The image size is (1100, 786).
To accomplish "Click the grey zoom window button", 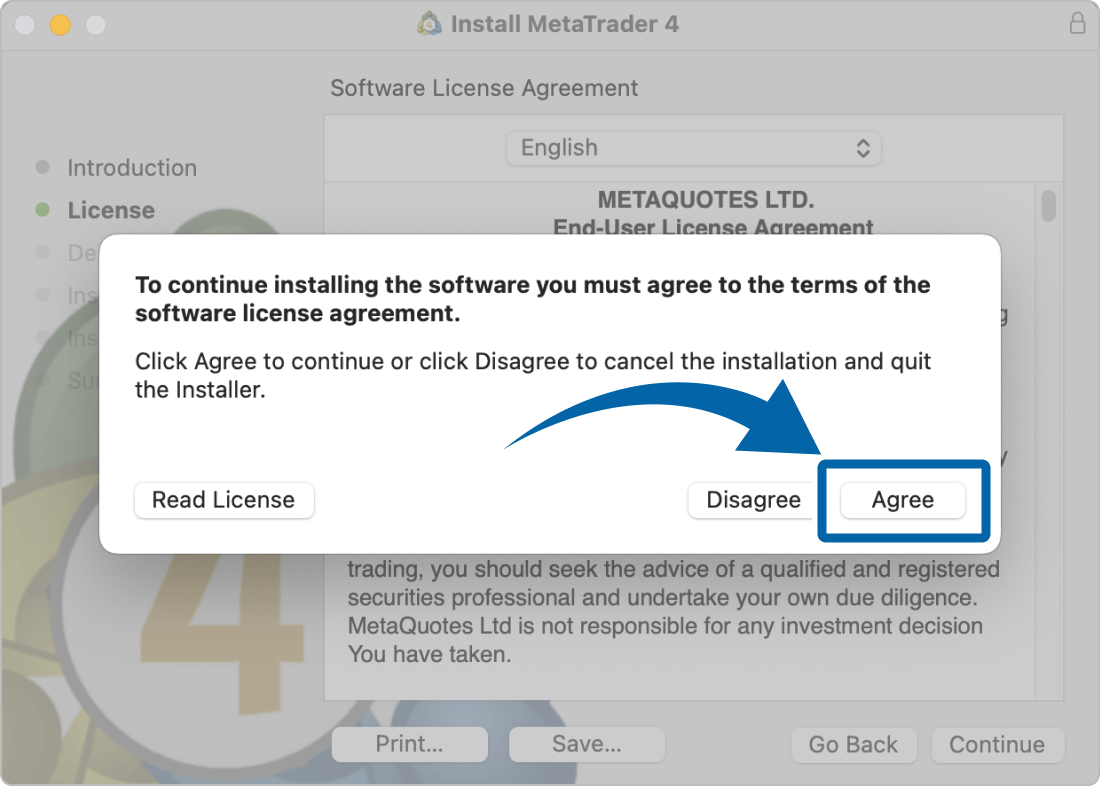I will [95, 25].
